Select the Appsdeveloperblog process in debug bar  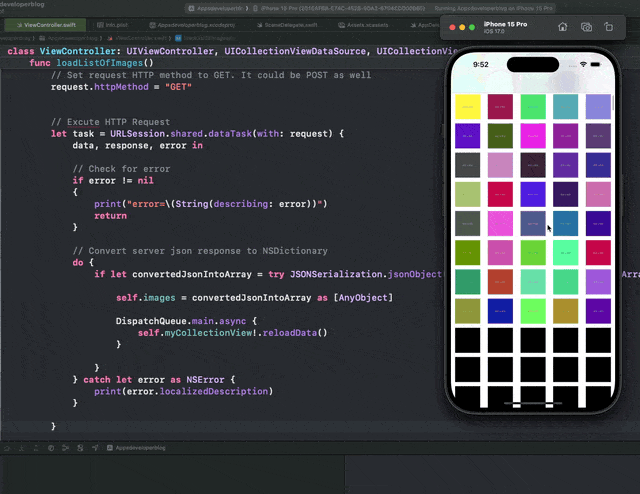click(136, 448)
